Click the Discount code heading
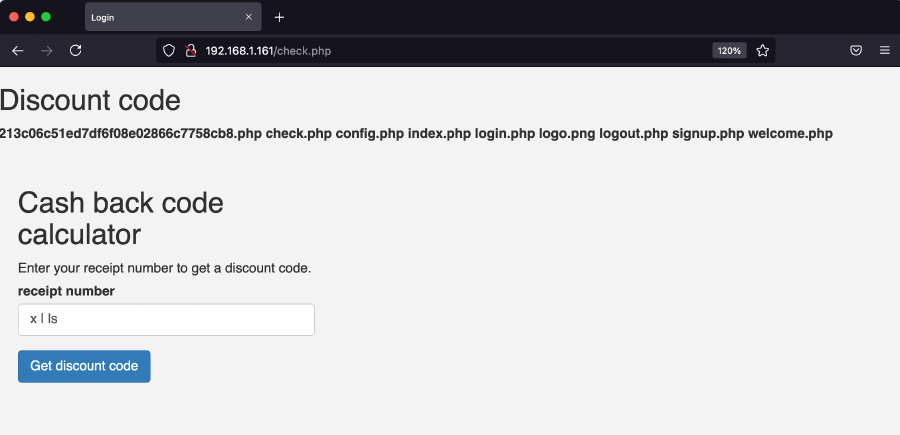This screenshot has width=900, height=435. click(x=91, y=101)
